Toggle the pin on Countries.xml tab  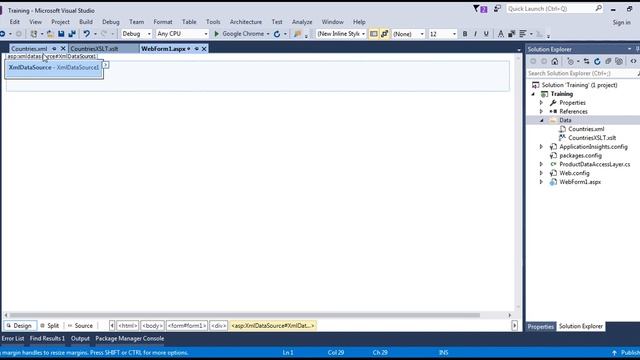point(54,49)
